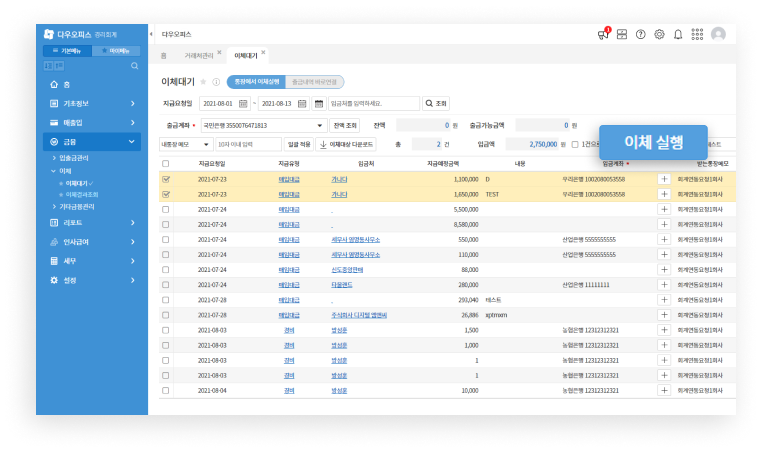Image resolution: width=761 pixels, height=452 pixels.
Task: Expand 세무 sidebar menu
Action: point(92,261)
